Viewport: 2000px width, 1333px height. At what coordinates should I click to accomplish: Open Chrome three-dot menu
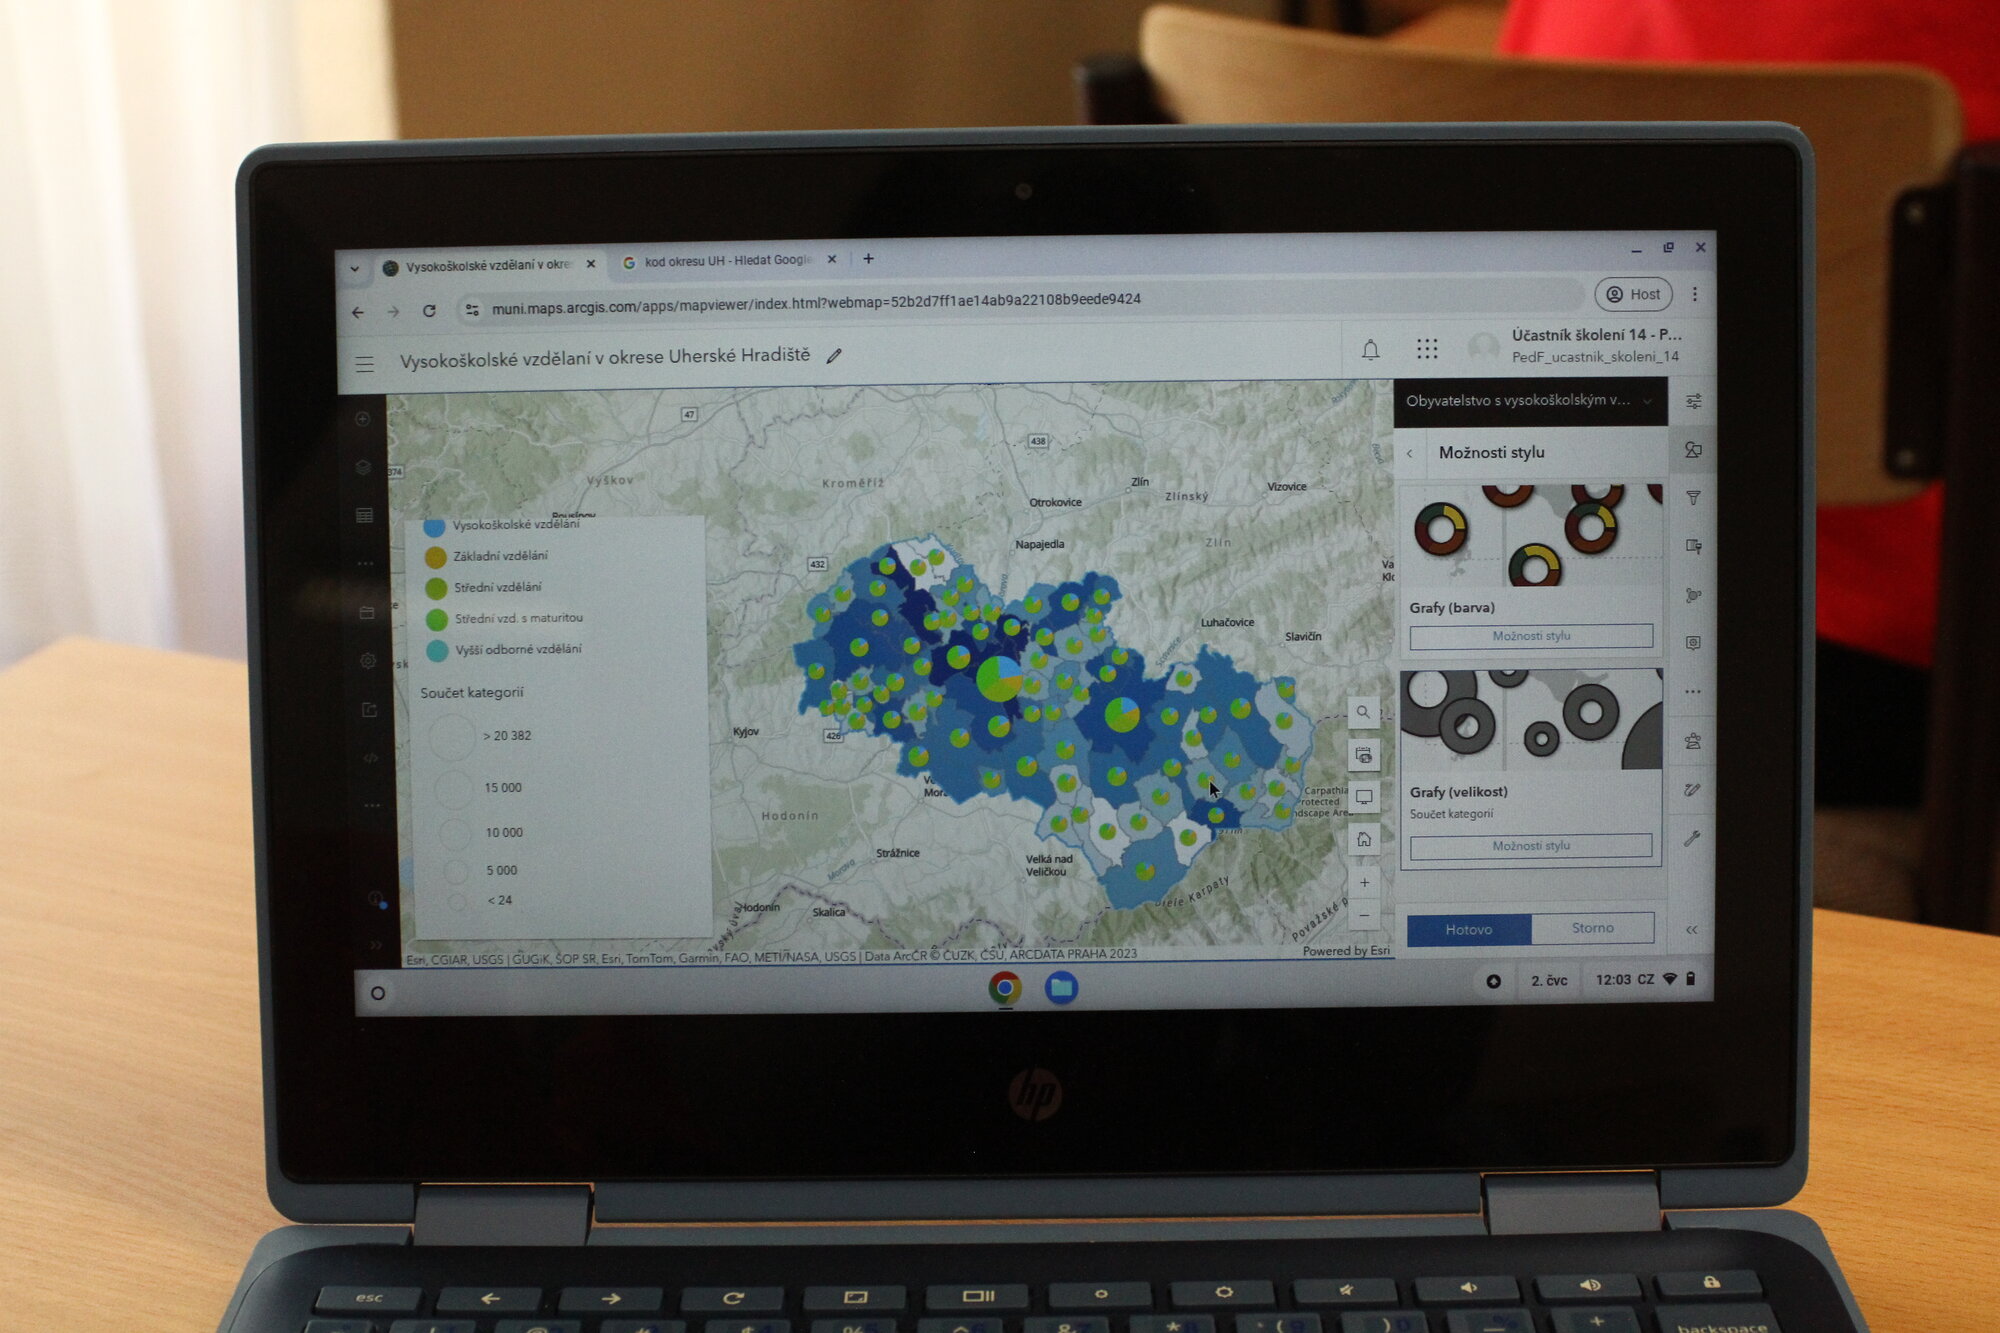click(x=1694, y=294)
